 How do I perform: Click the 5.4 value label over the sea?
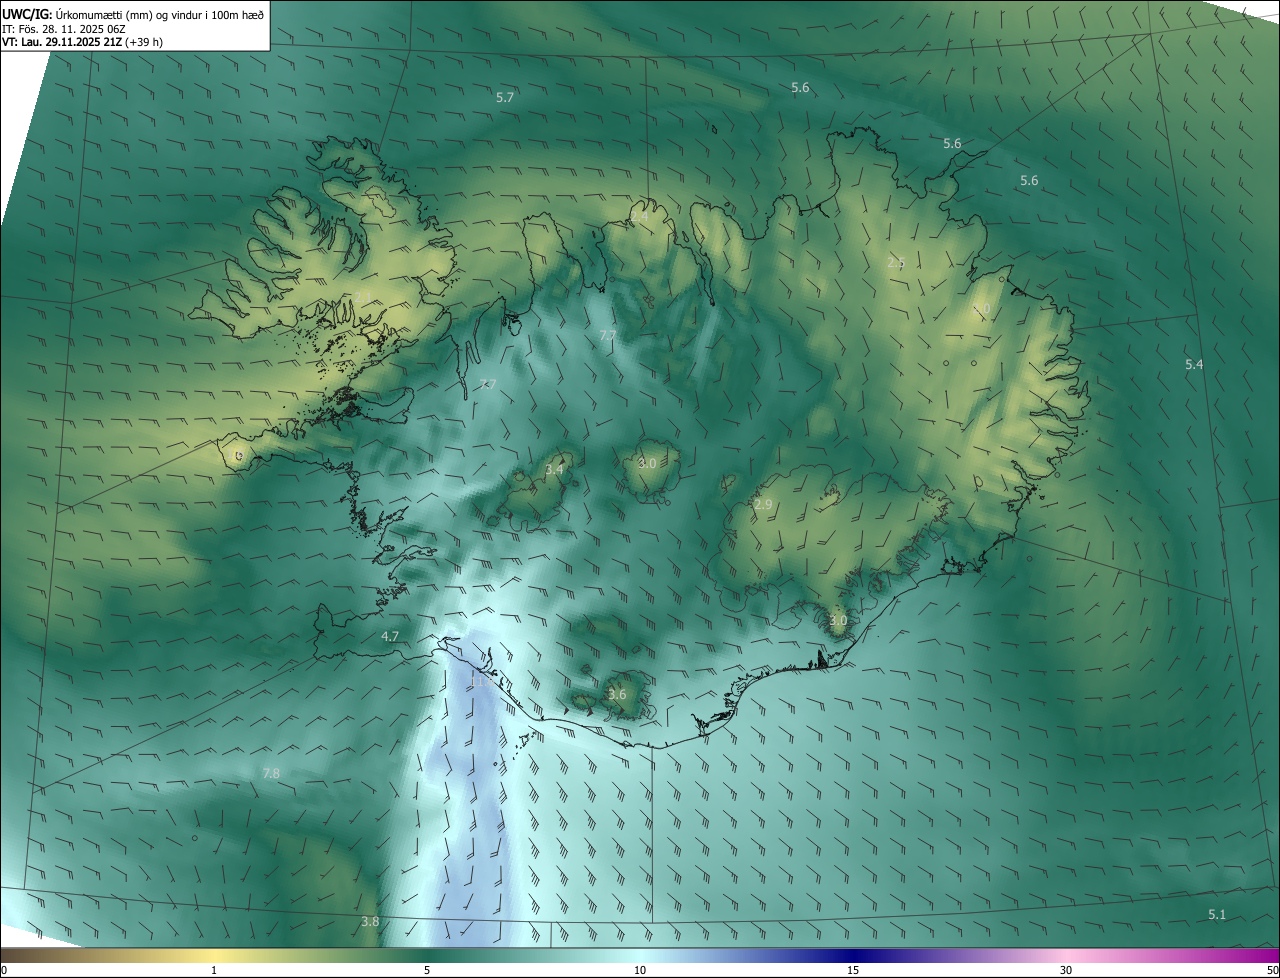(x=1194, y=364)
